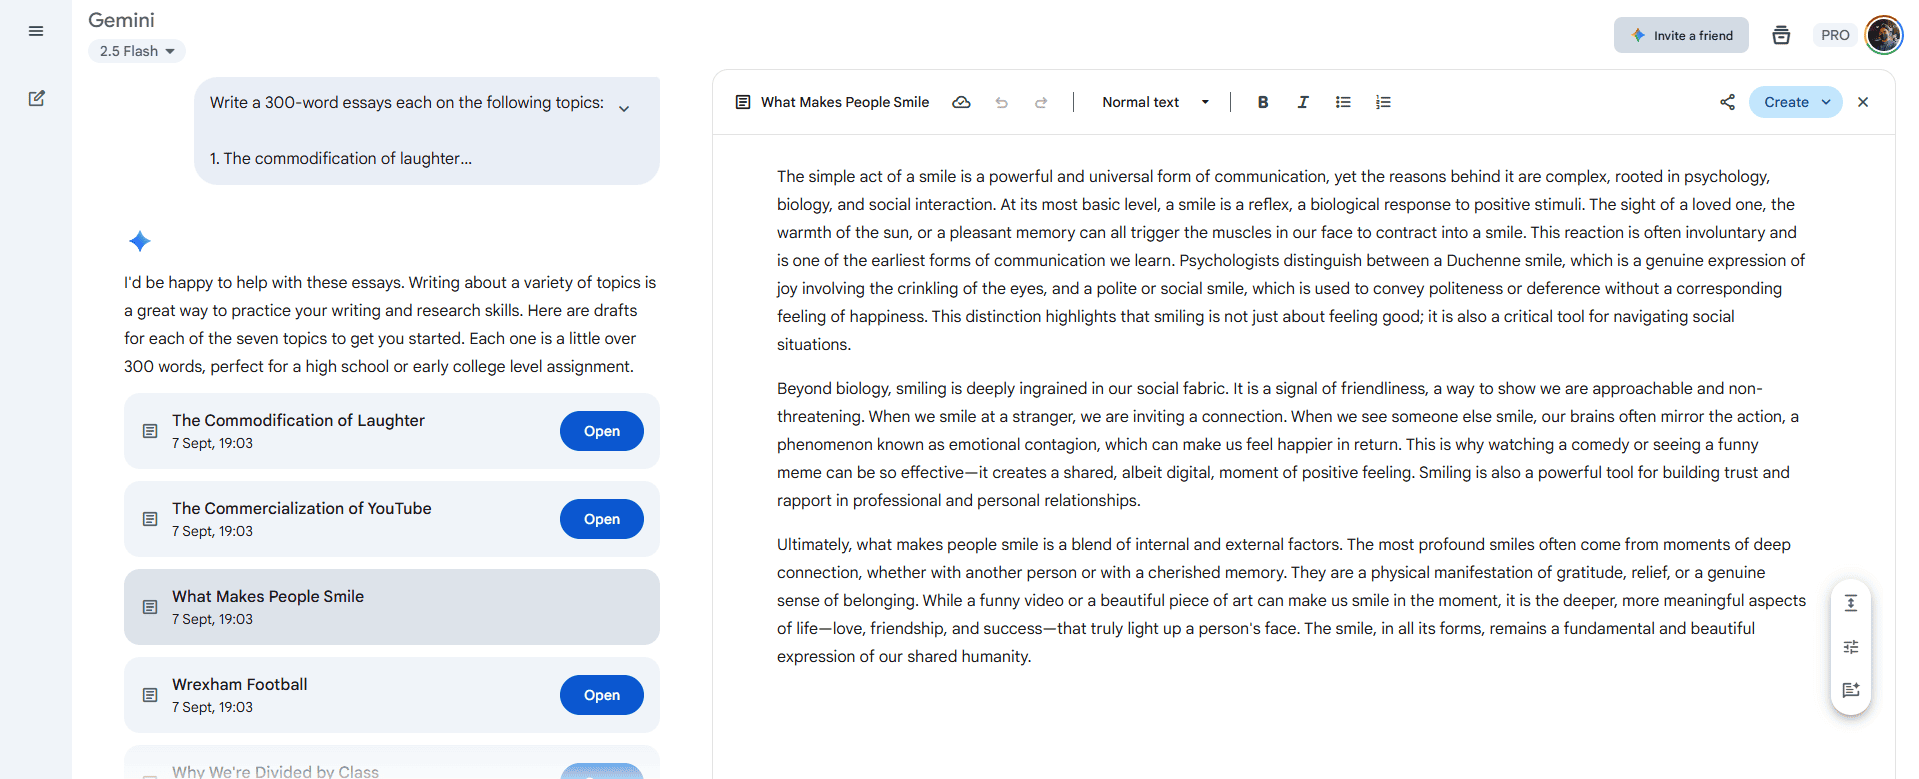The height and width of the screenshot is (779, 1919).
Task: Open the Normal text style dropdown
Action: pos(1155,102)
